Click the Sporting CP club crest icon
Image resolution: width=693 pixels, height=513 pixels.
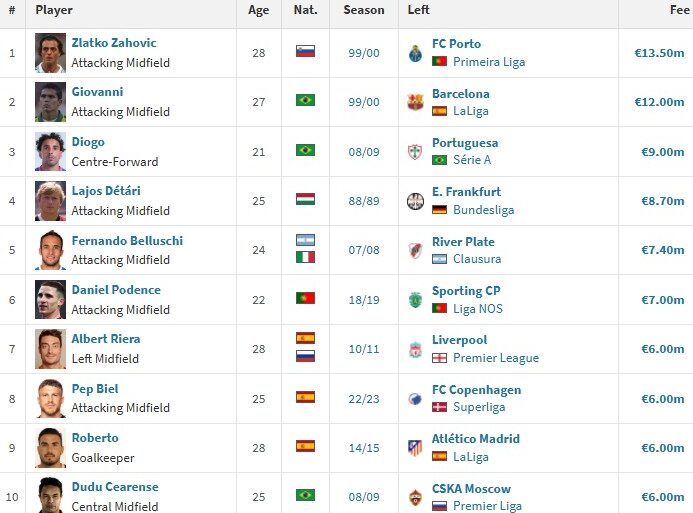(415, 299)
